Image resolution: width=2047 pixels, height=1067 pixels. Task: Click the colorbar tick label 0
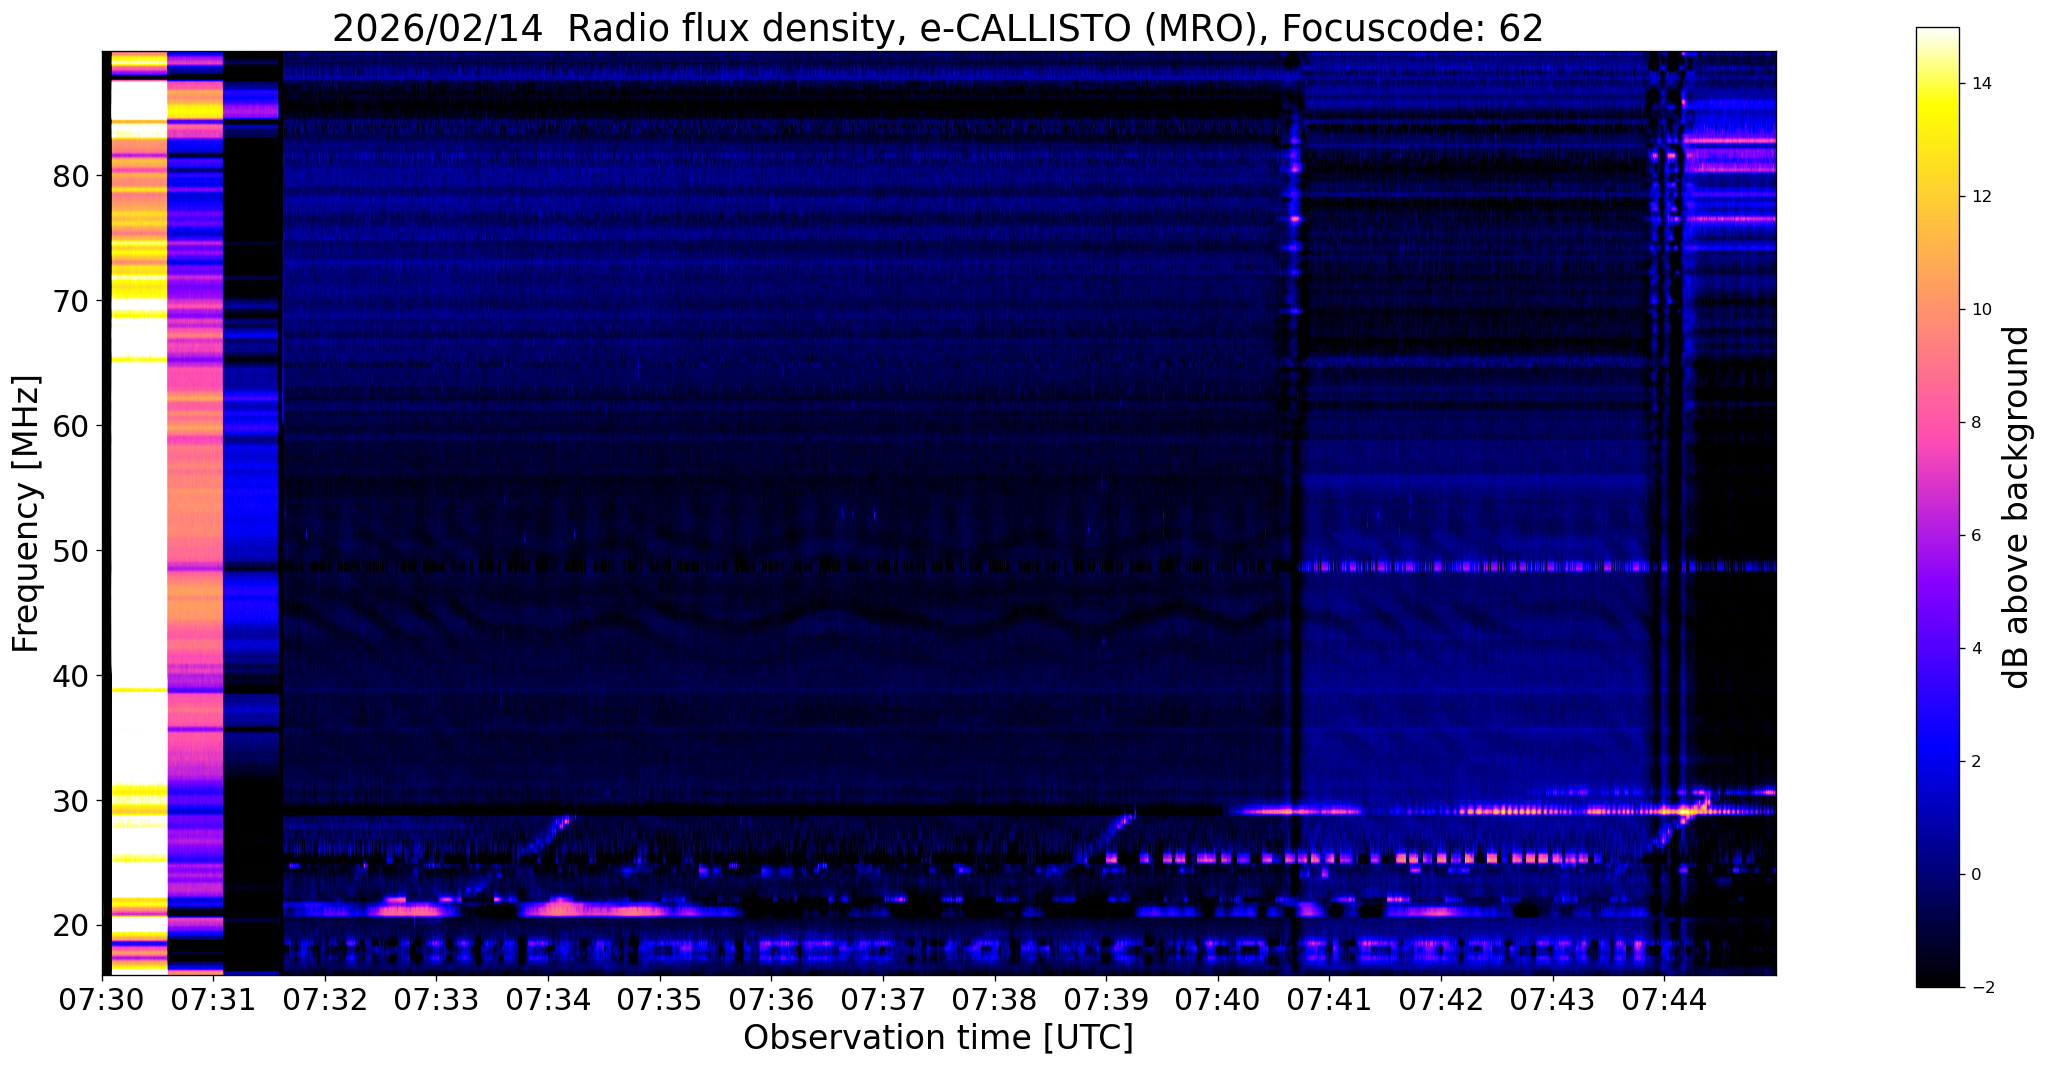click(1976, 875)
